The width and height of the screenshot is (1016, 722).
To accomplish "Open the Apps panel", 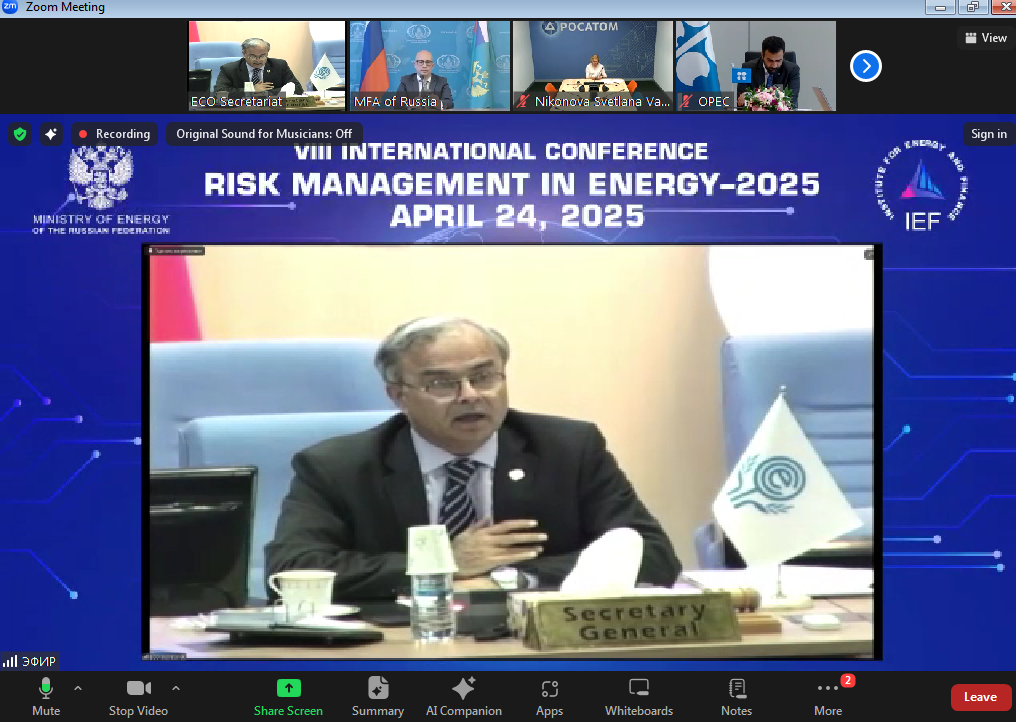I will [x=549, y=696].
